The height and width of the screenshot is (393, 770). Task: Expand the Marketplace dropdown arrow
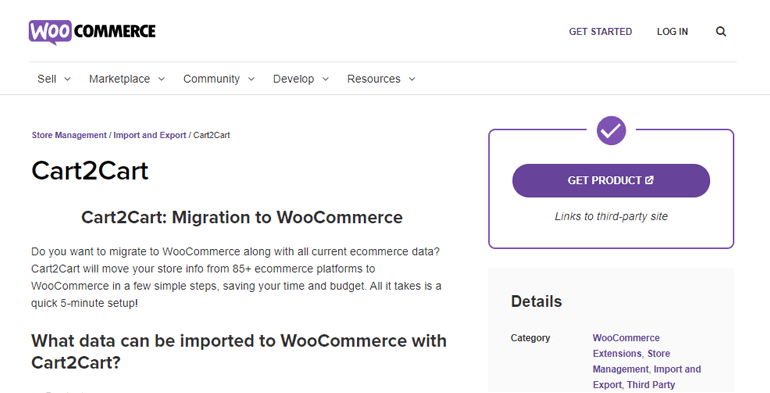(161, 79)
